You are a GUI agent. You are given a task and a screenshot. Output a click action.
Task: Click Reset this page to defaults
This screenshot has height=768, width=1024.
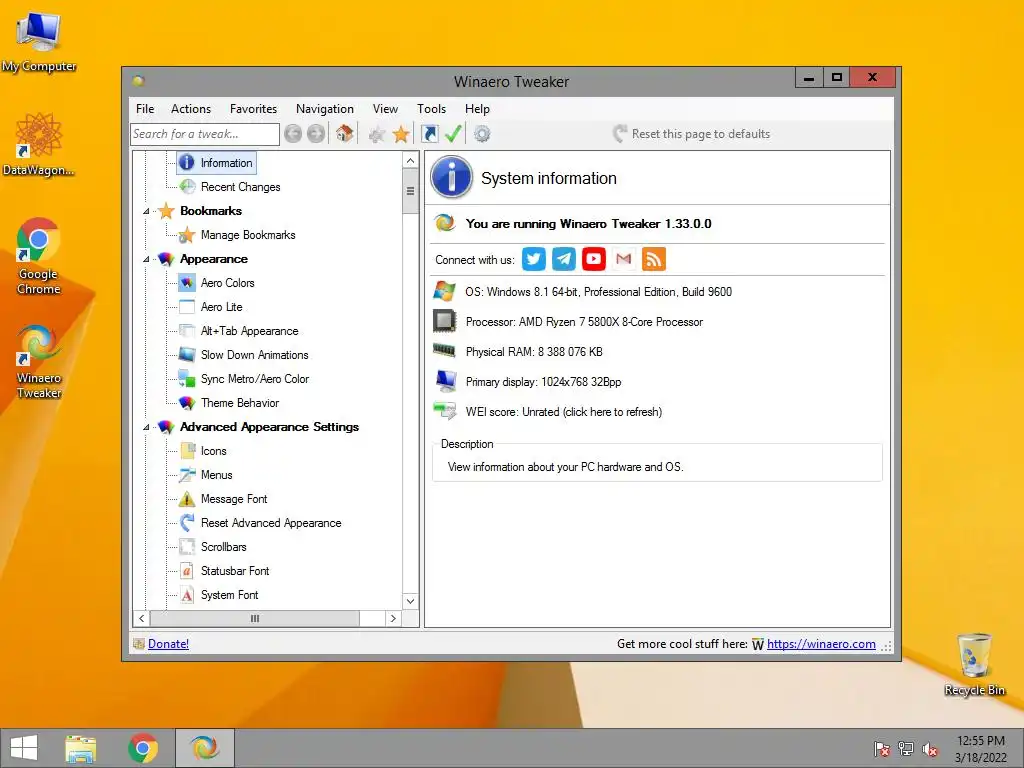pos(692,134)
